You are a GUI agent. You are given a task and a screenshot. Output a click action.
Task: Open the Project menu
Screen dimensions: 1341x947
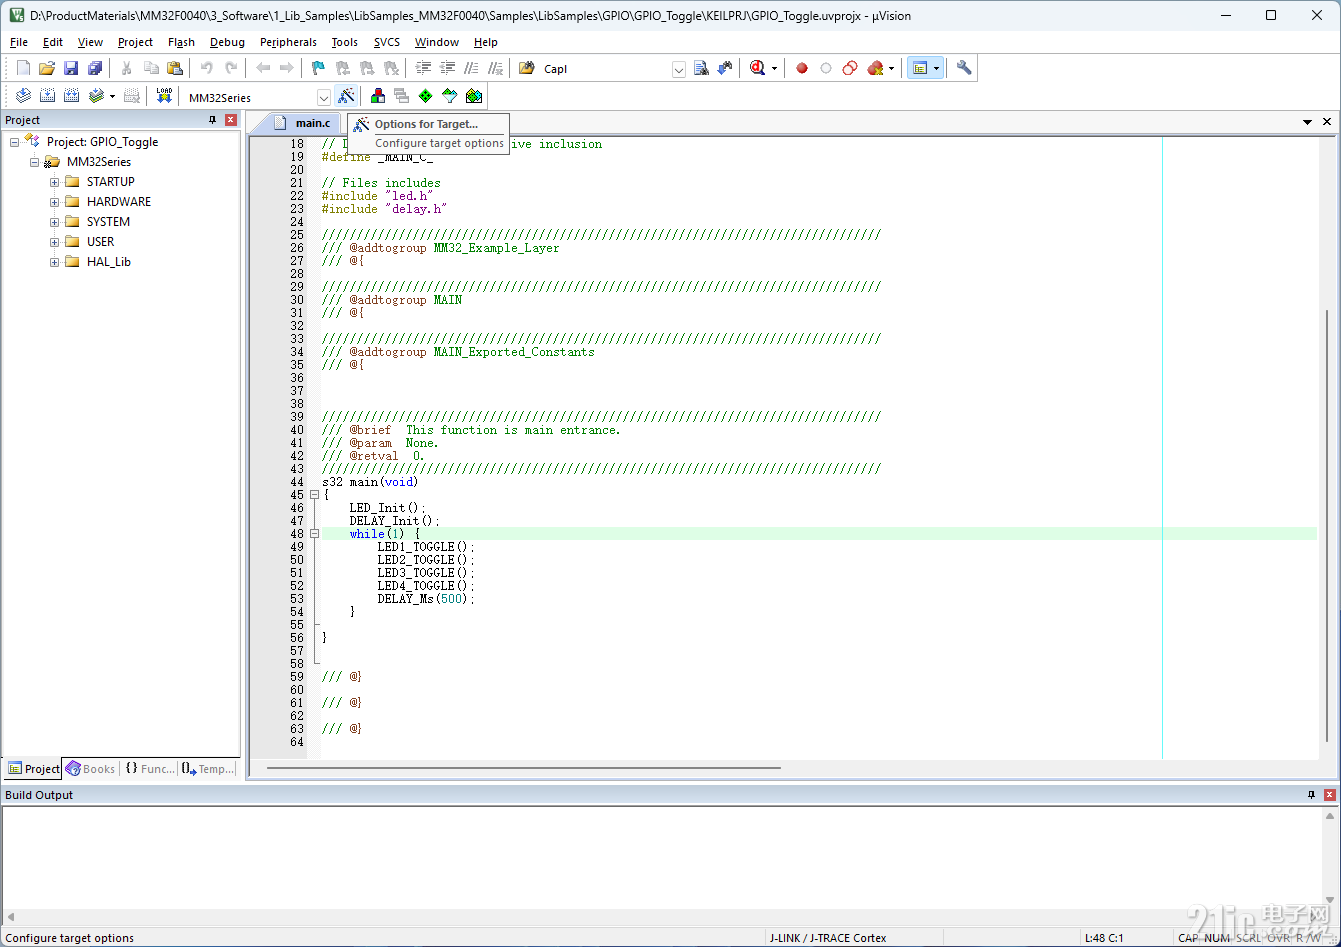point(135,42)
